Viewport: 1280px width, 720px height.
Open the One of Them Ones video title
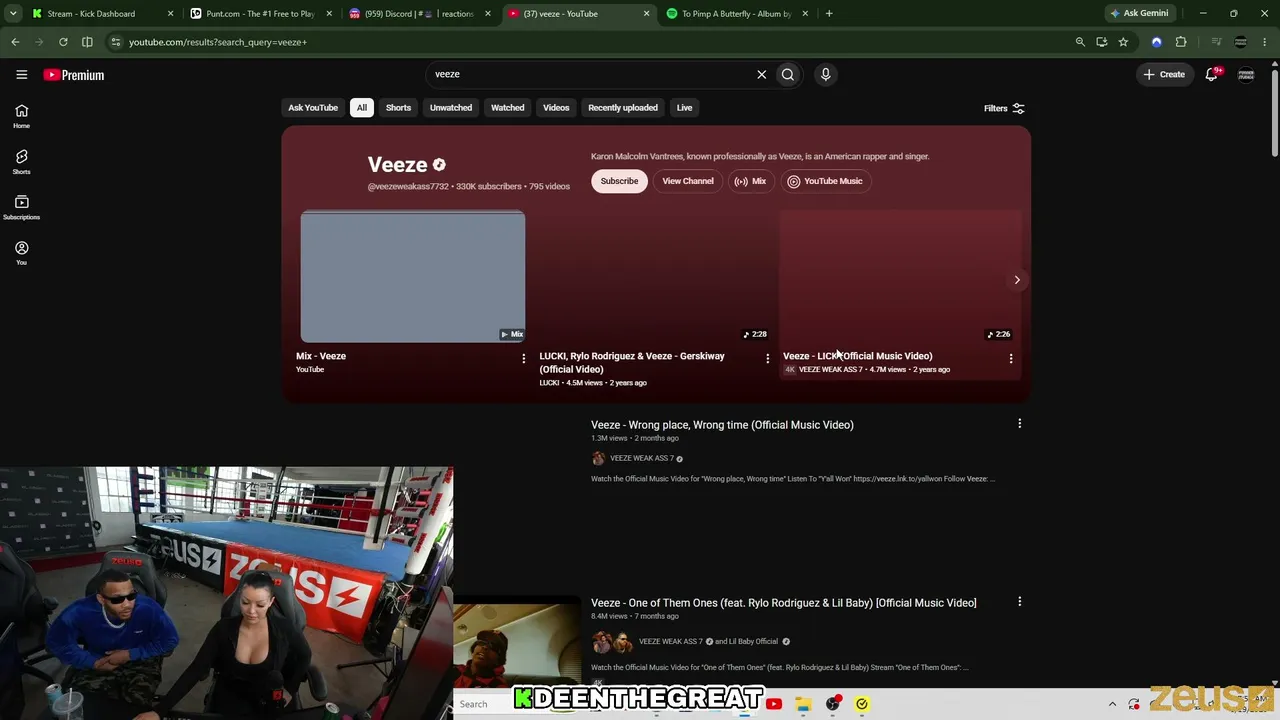pyautogui.click(x=784, y=603)
